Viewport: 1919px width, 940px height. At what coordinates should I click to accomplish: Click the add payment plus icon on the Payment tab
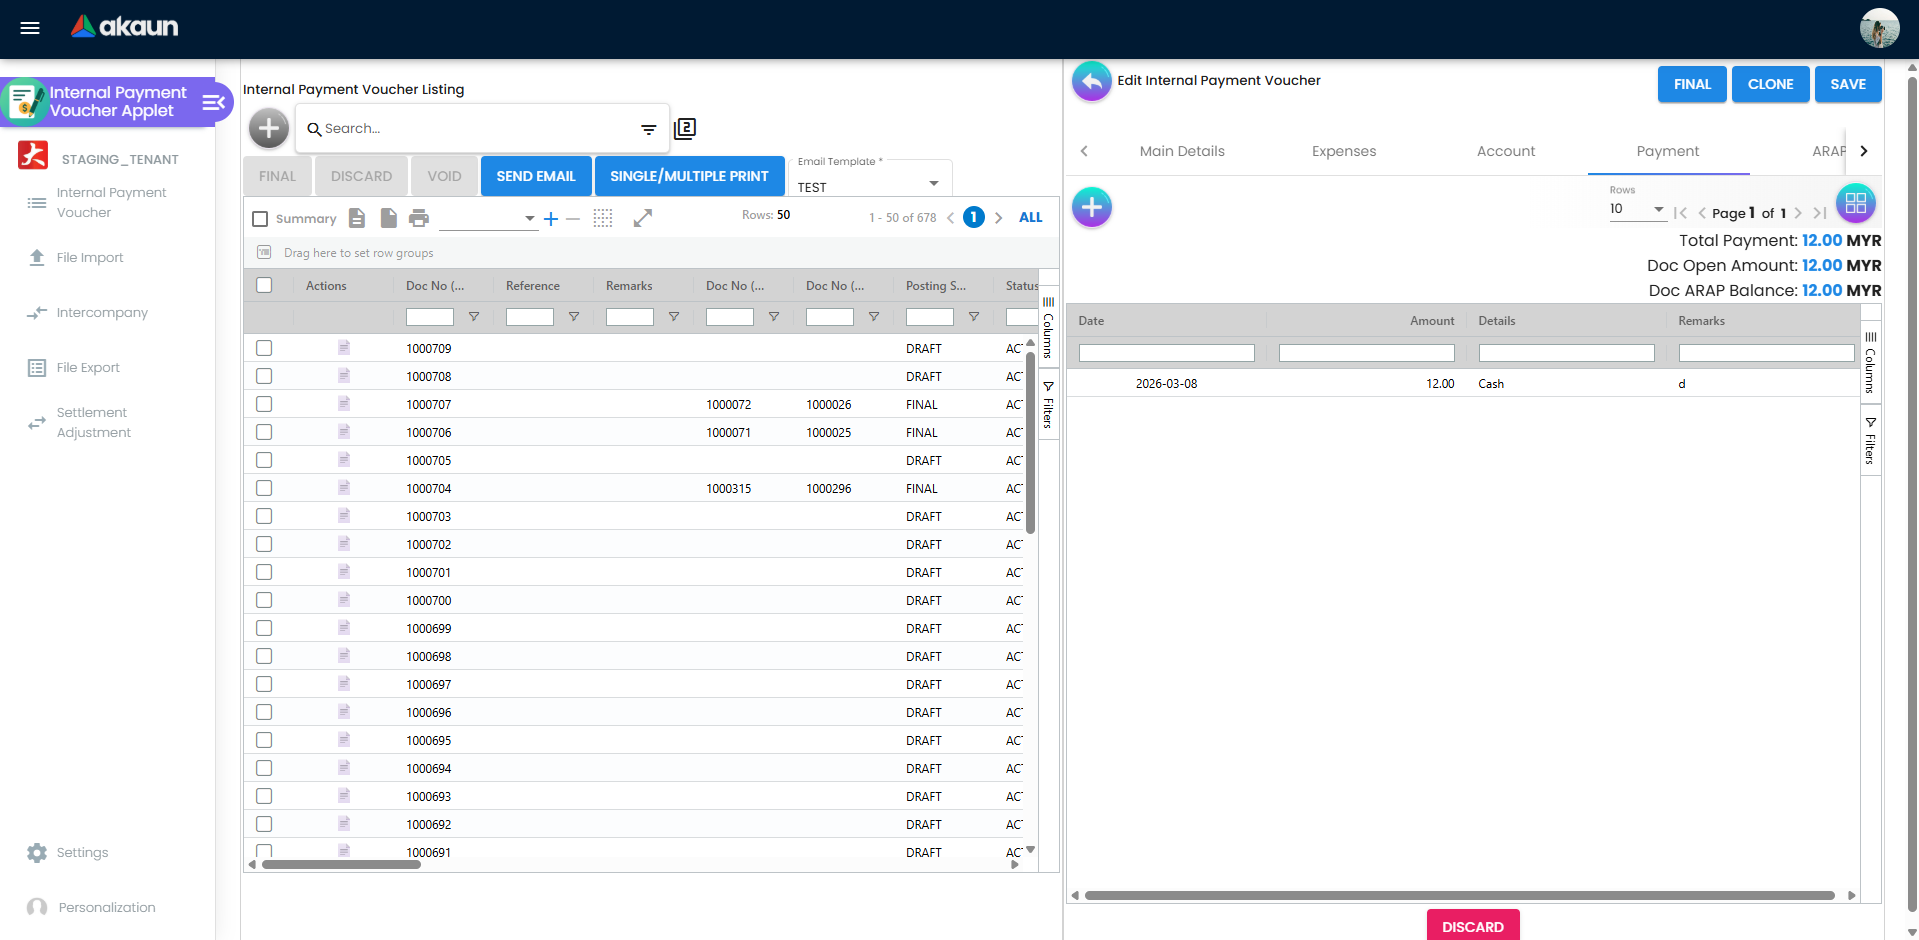[x=1091, y=207]
